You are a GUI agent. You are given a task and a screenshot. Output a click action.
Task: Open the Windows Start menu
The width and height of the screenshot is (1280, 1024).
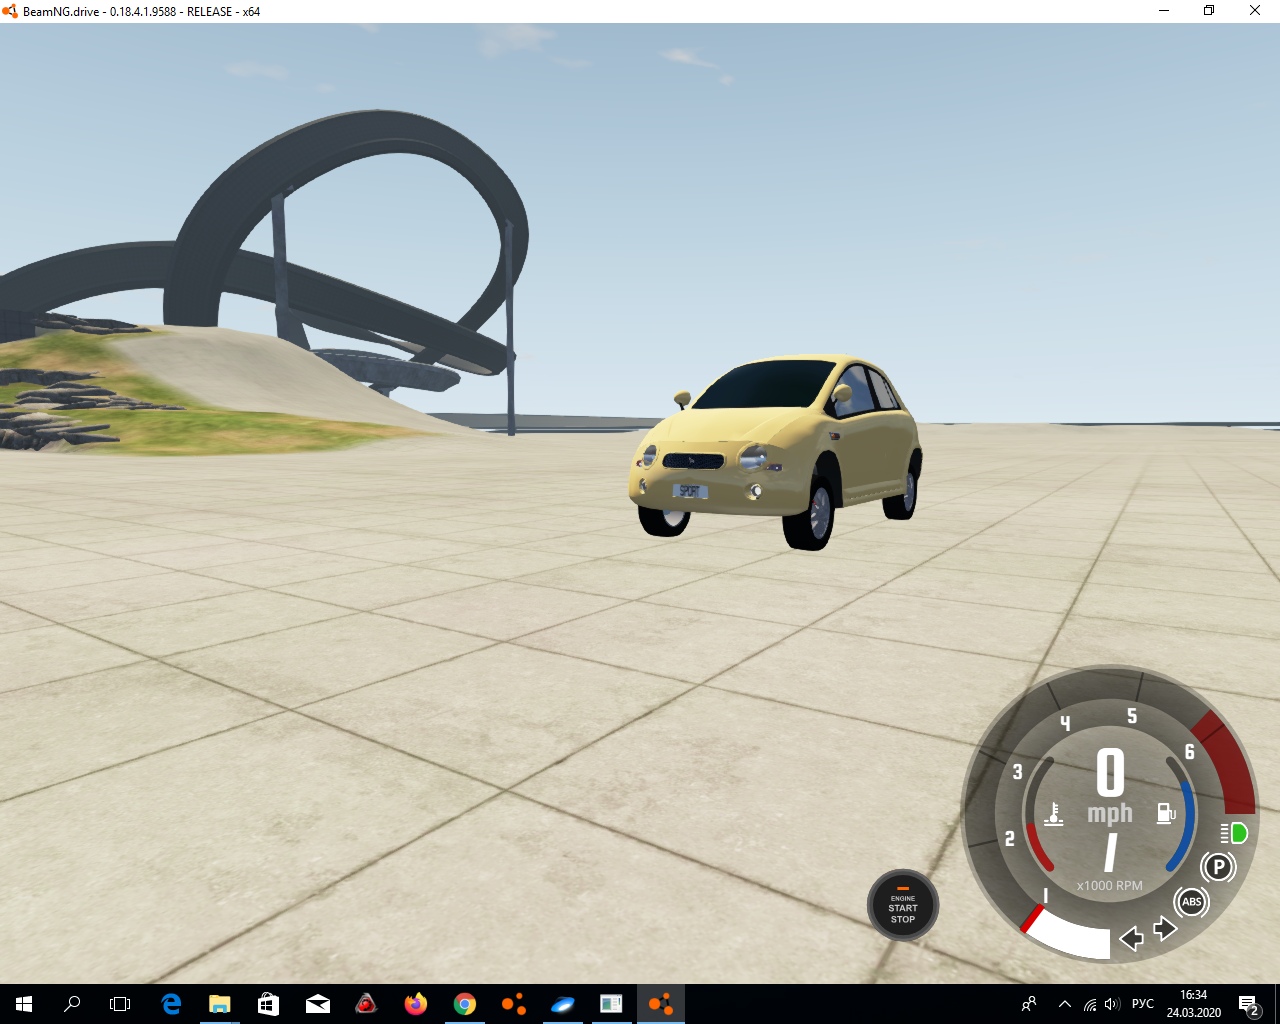tap(24, 1004)
